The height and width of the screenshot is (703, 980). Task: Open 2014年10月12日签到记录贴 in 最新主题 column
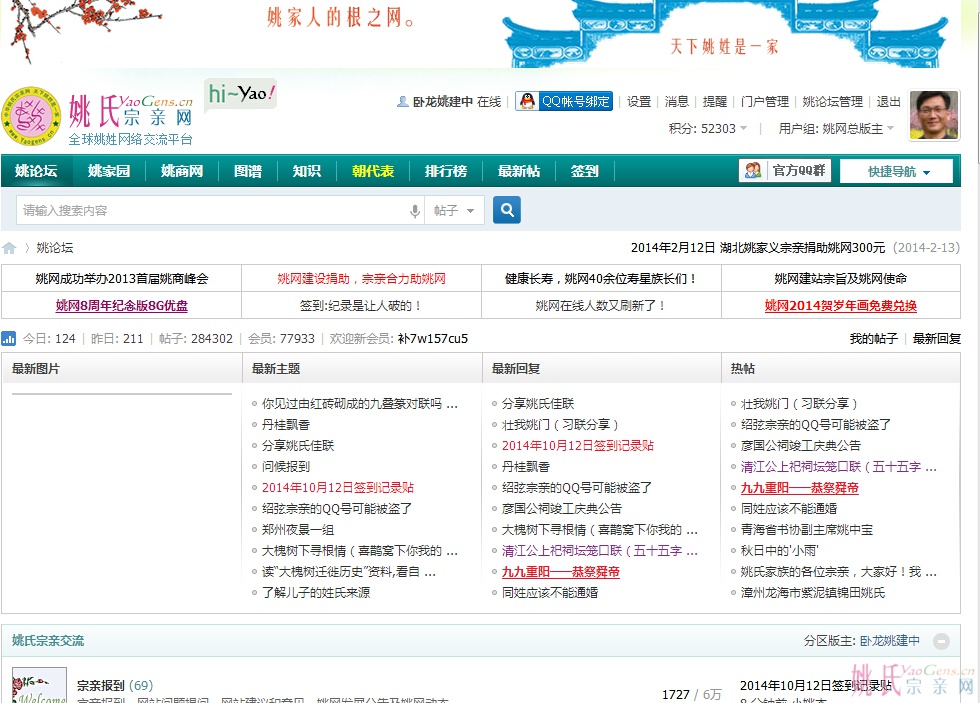pyautogui.click(x=338, y=488)
